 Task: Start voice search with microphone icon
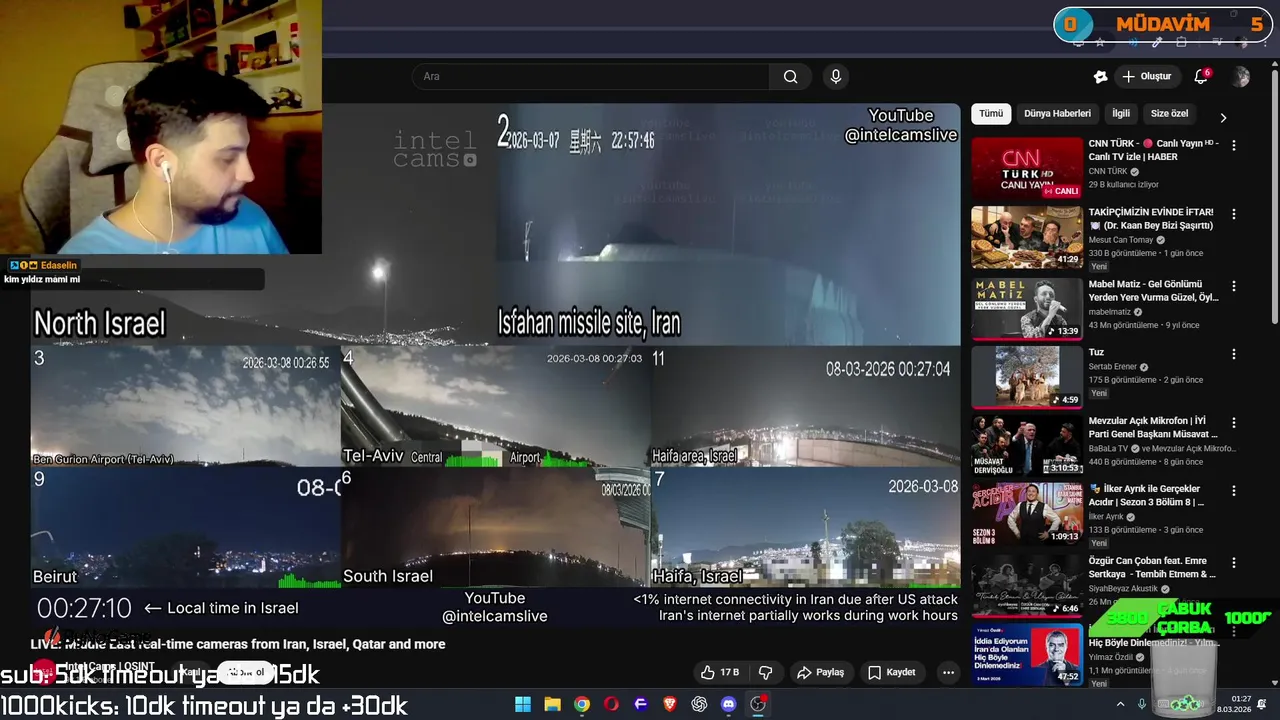pos(836,77)
